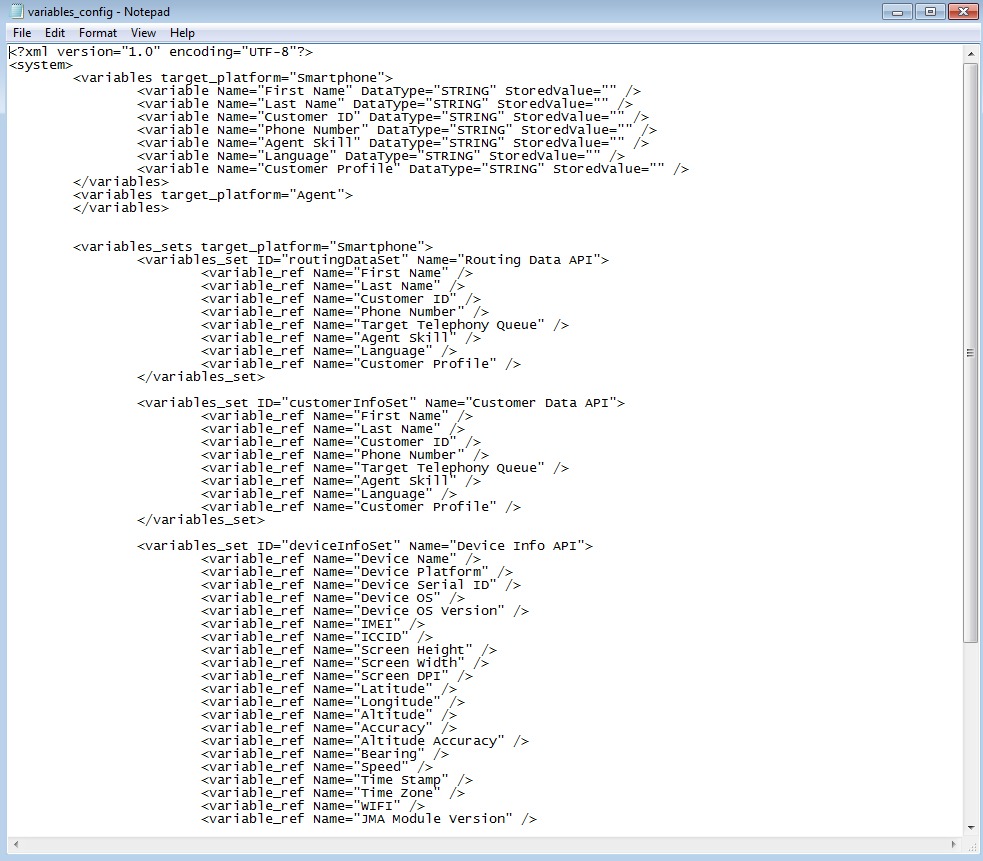Click variable "Customer ID" DataType STRING line
This screenshot has width=983, height=861.
pyautogui.click(x=393, y=117)
